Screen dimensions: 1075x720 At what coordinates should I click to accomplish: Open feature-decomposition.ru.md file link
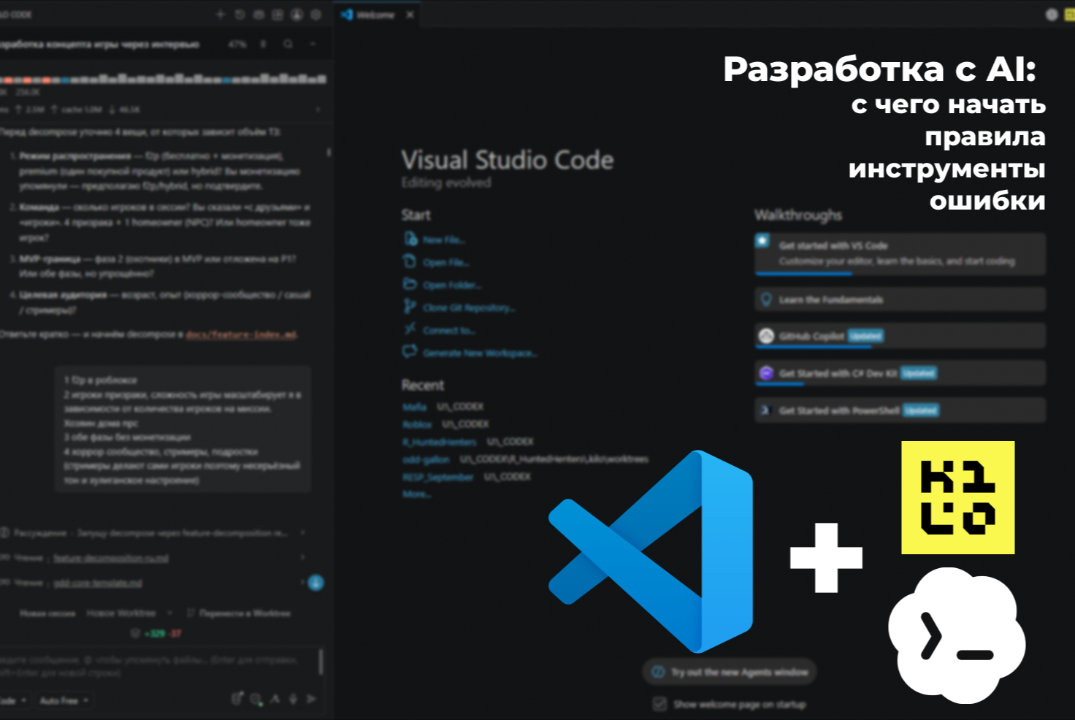click(110, 558)
